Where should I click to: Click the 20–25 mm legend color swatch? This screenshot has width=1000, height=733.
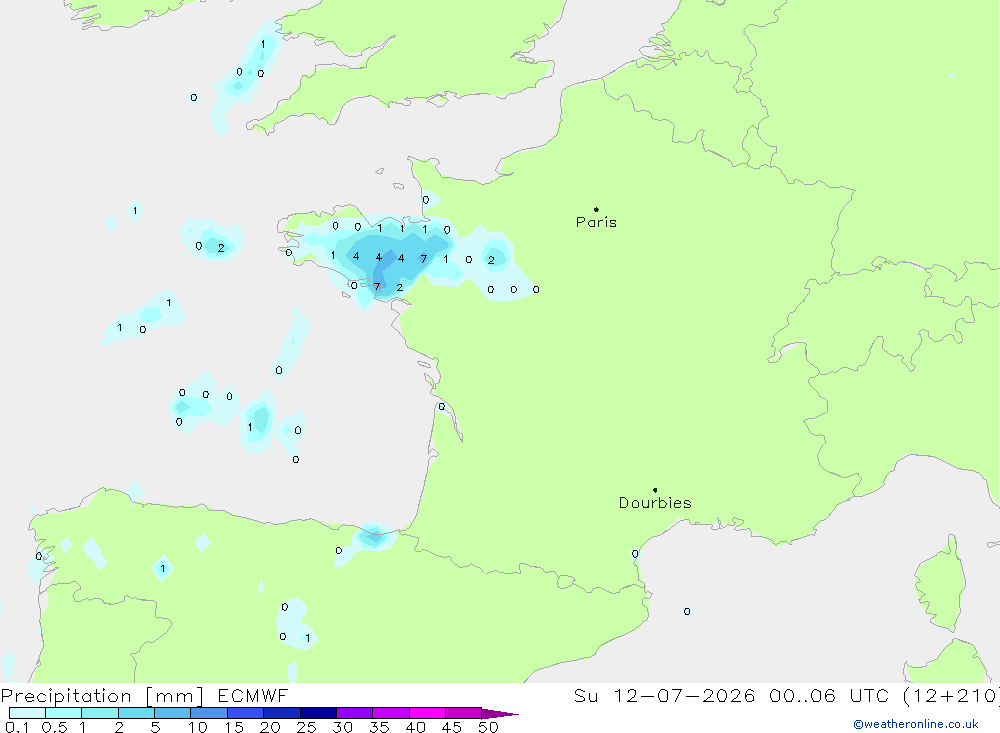pyautogui.click(x=282, y=713)
